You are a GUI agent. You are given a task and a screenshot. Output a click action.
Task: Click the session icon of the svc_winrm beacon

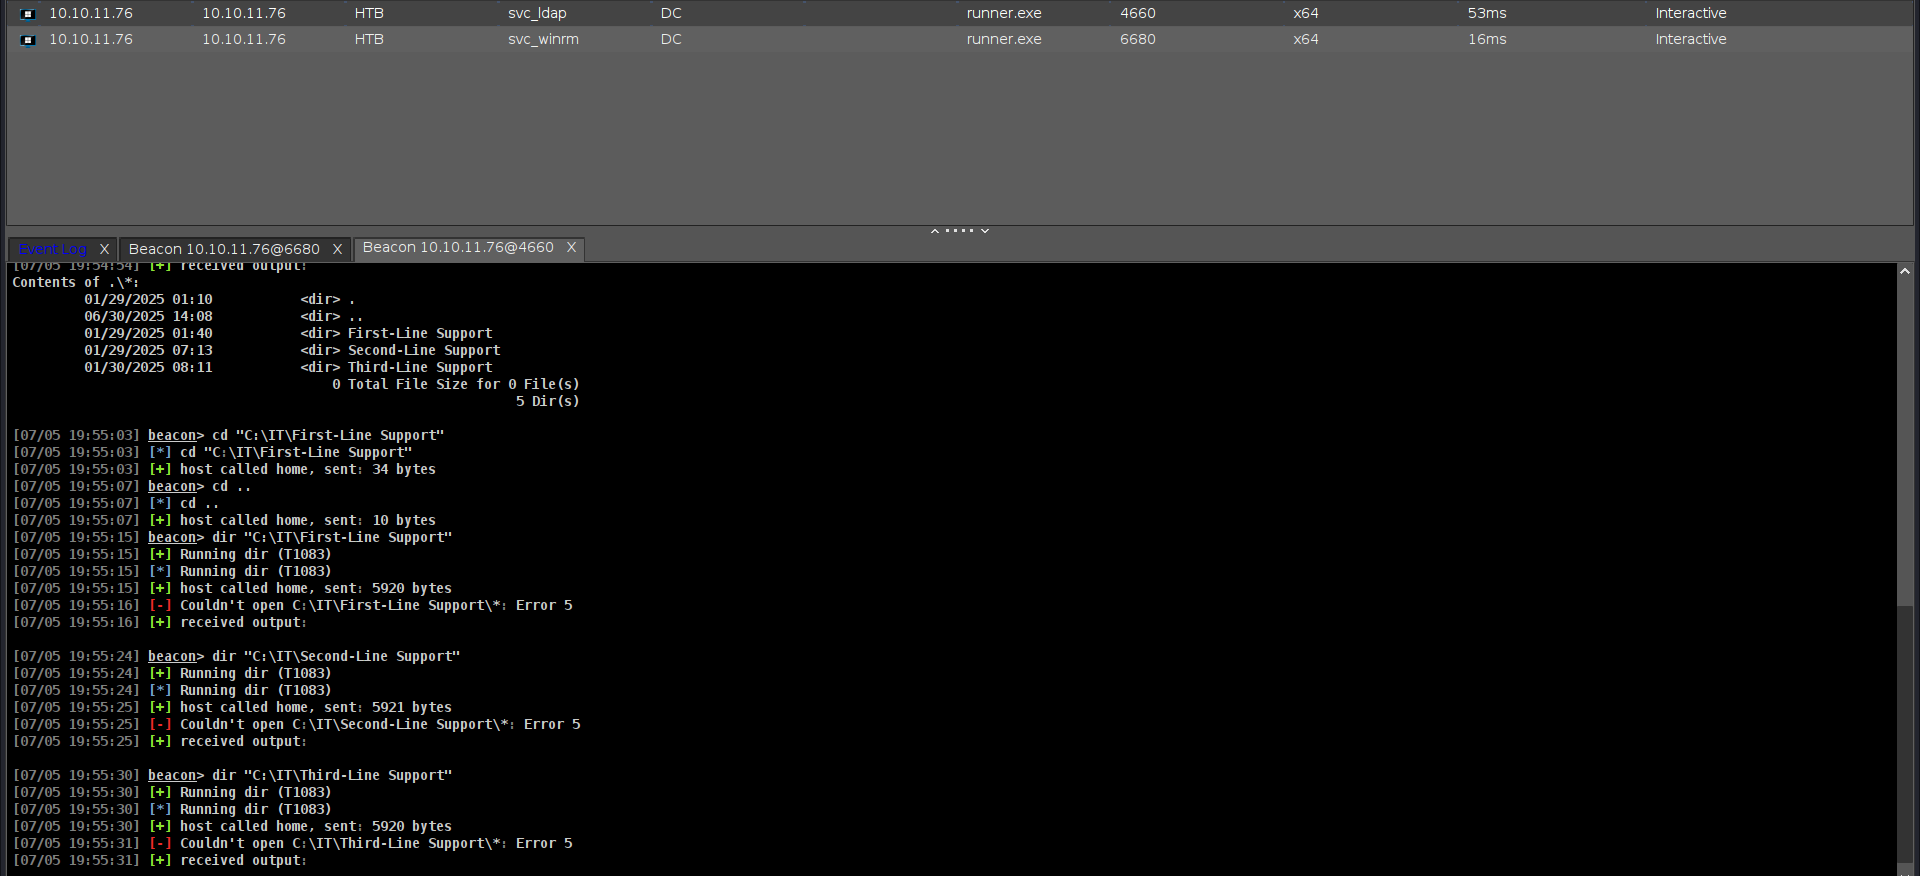coord(28,40)
